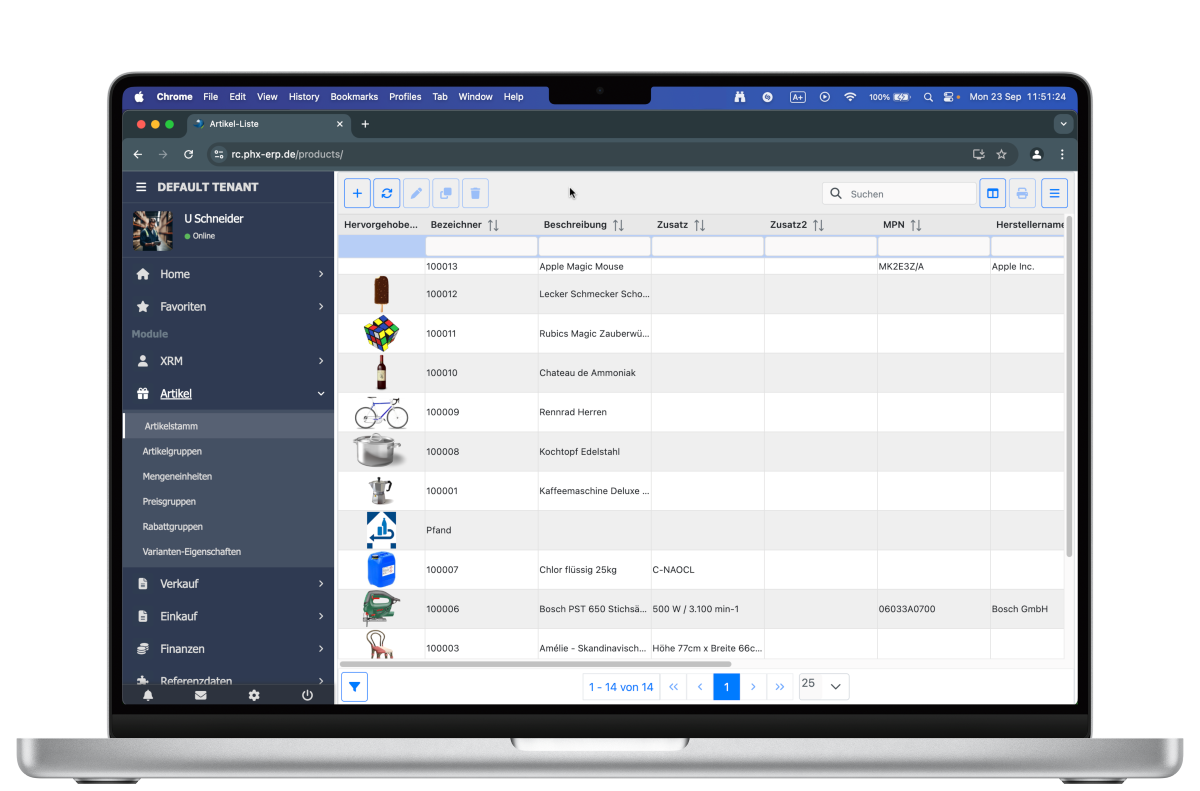This screenshot has width=1200, height=791.
Task: Click the trash delete icon in toolbar
Action: tap(475, 193)
